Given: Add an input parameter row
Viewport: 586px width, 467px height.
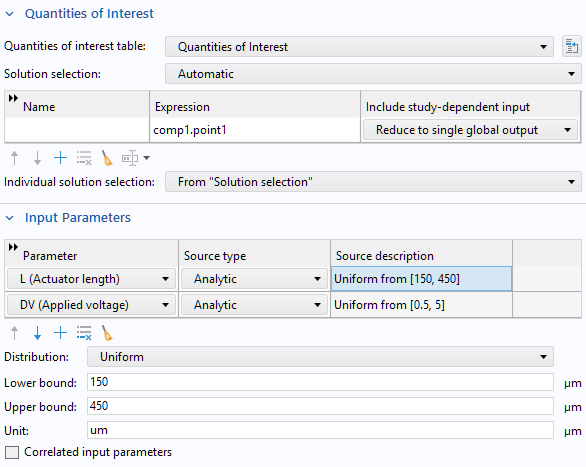Looking at the screenshot, I should pyautogui.click(x=60, y=333).
